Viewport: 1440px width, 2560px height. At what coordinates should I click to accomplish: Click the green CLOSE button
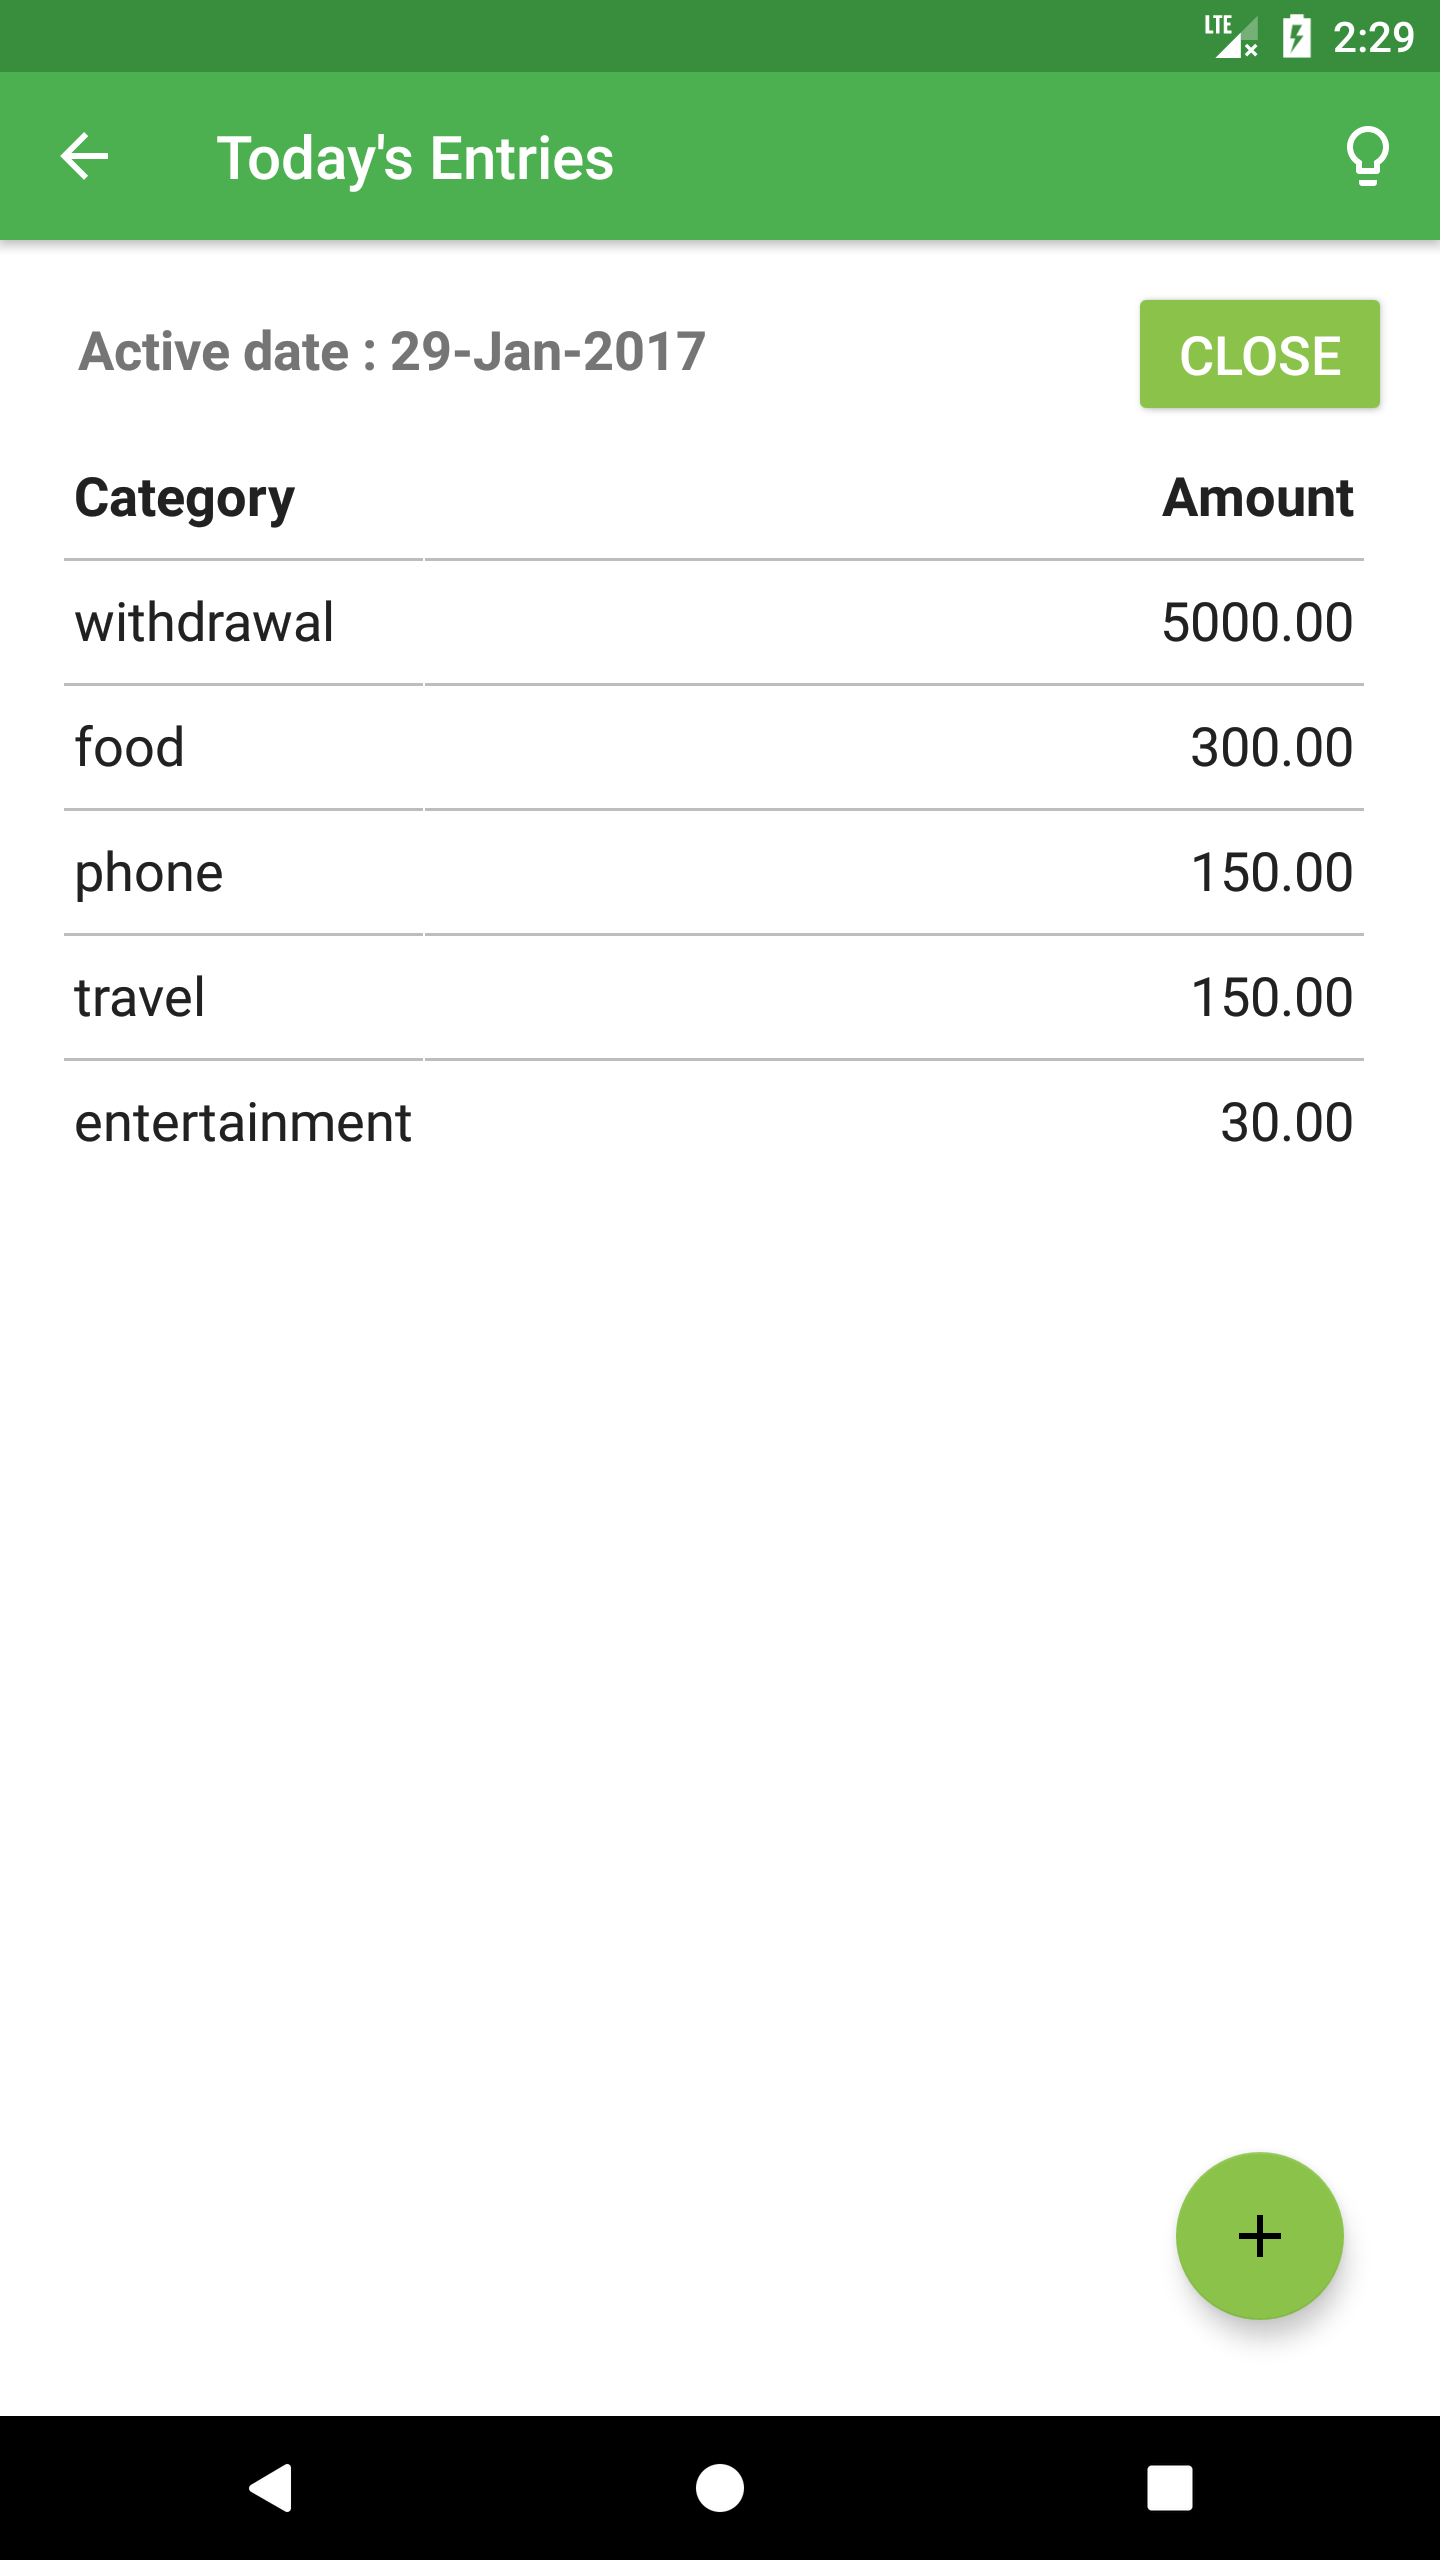point(1259,354)
